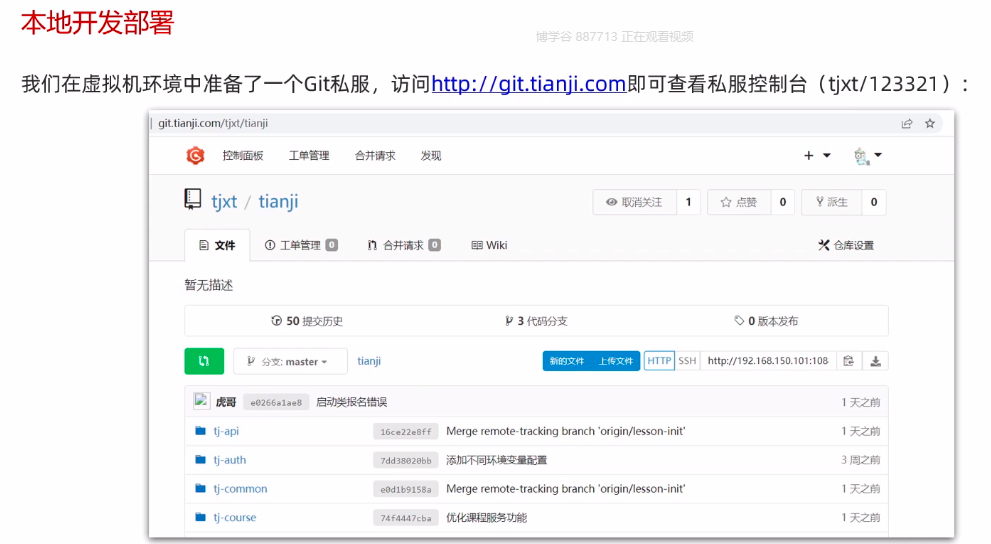Image resolution: width=991 pixels, height=544 pixels.
Task: Select the SSH clone option
Action: coord(687,361)
